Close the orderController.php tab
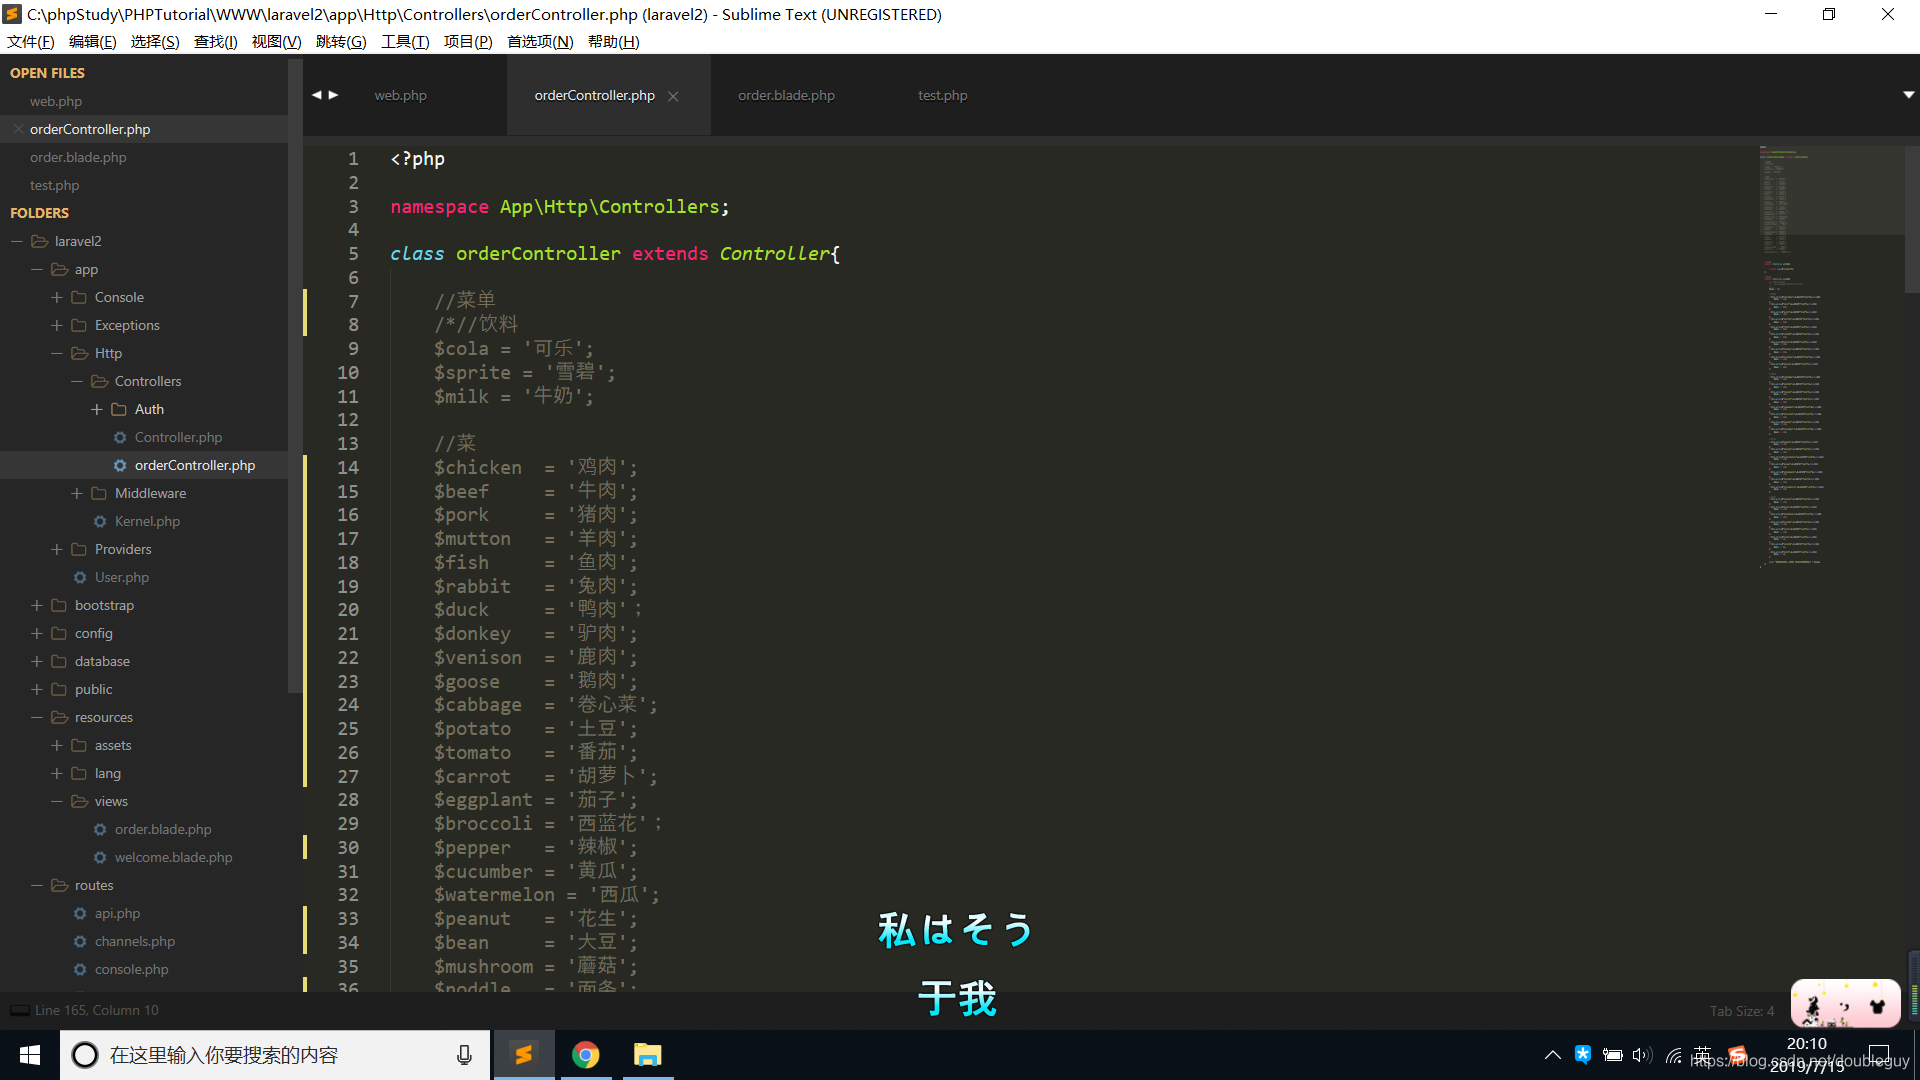This screenshot has width=1920, height=1080. click(x=673, y=96)
